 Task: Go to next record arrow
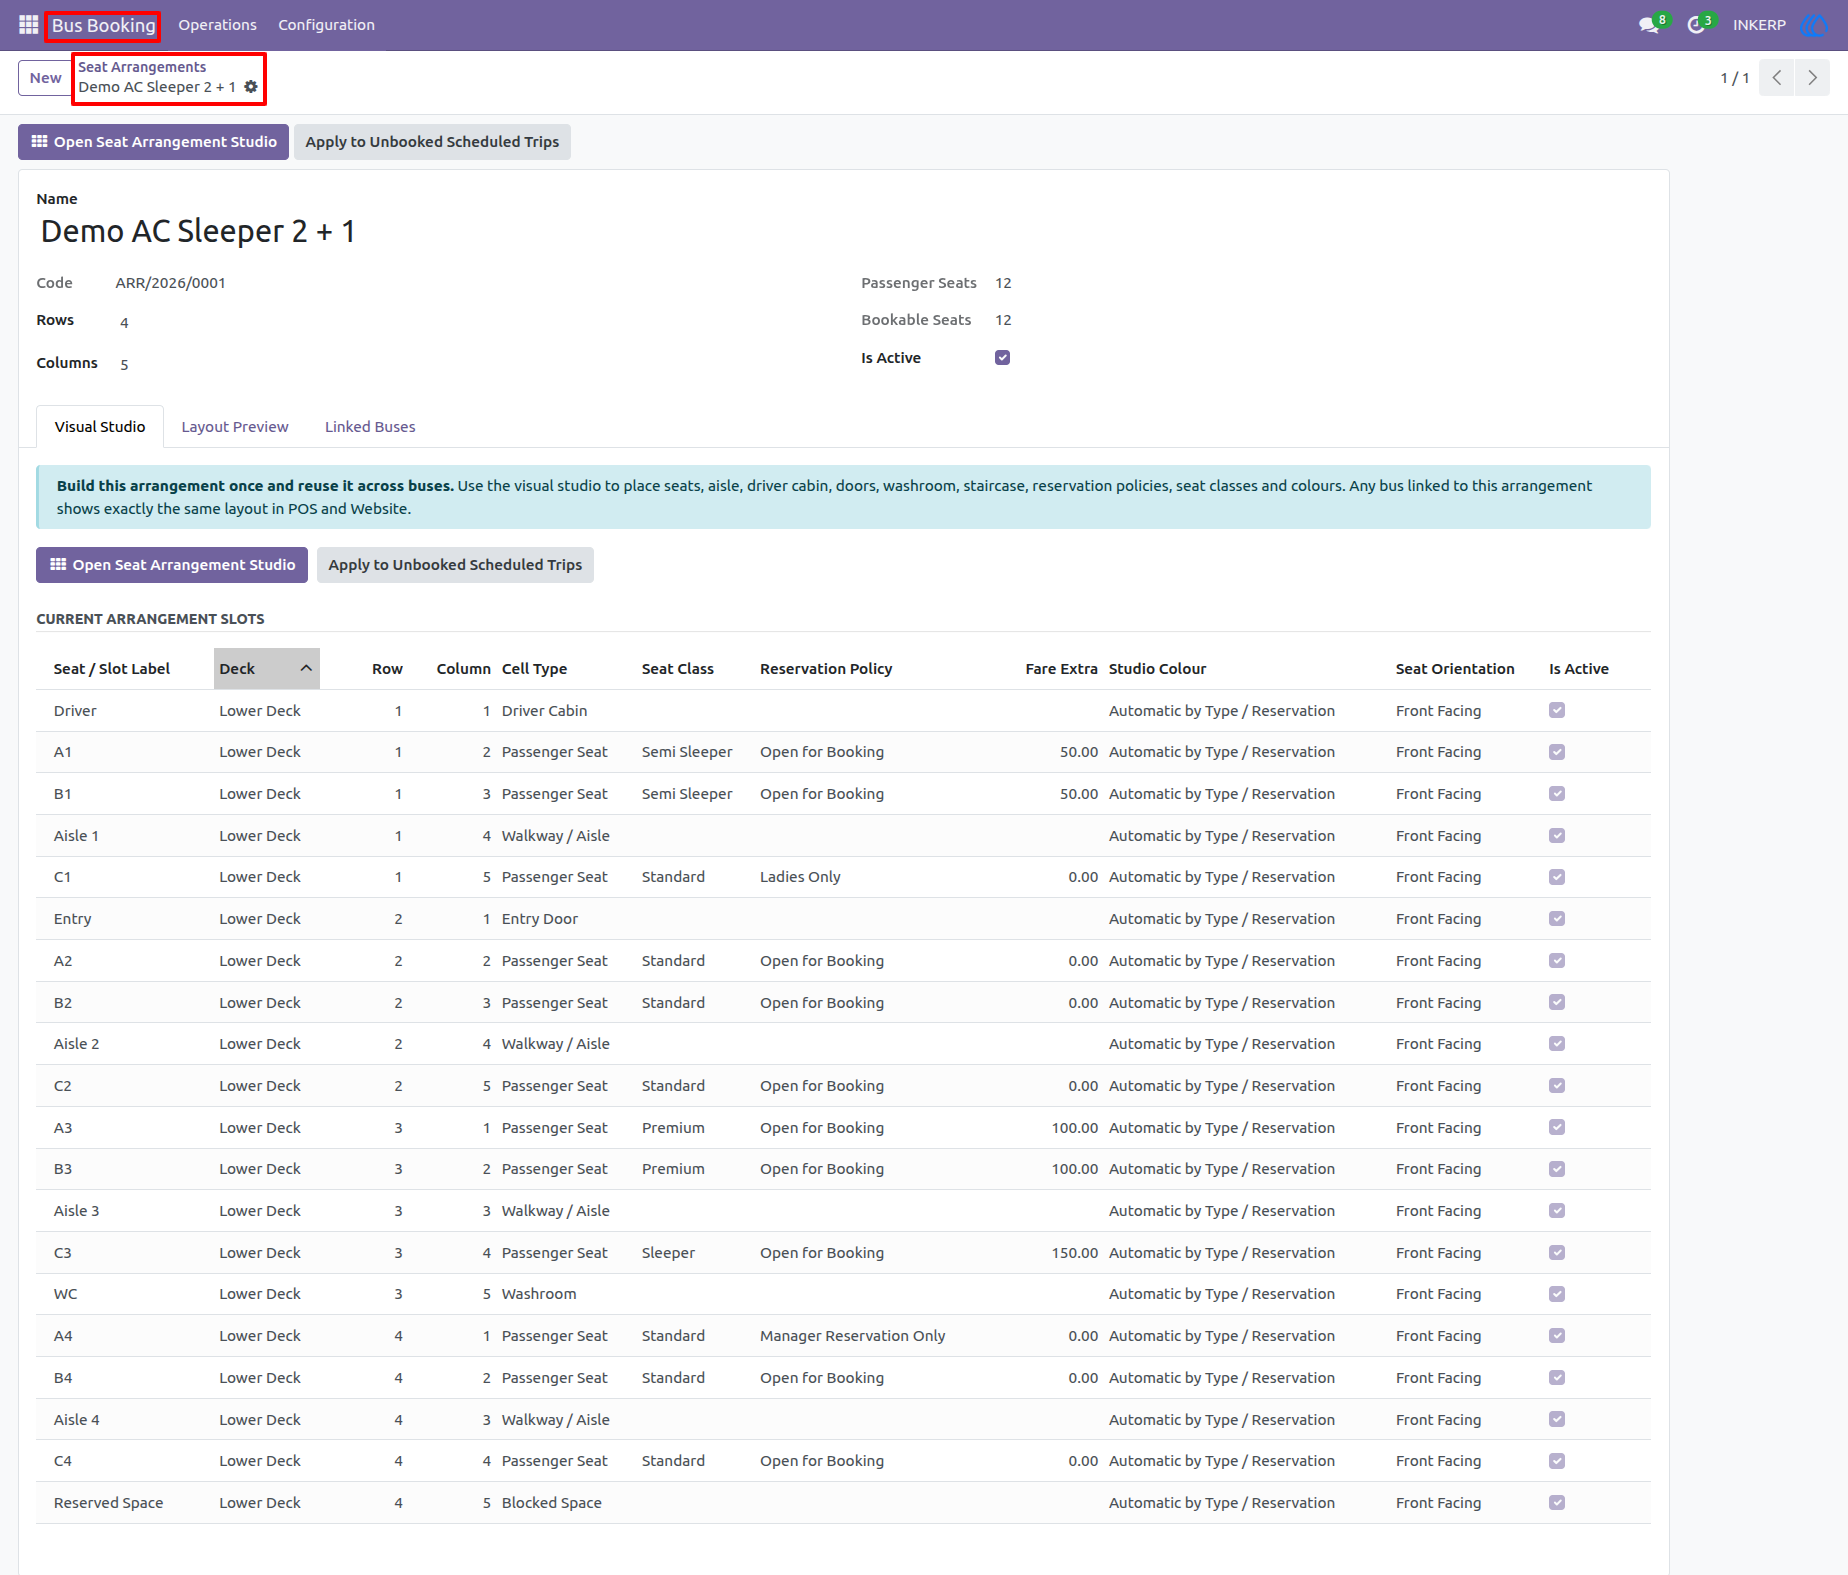point(1812,78)
